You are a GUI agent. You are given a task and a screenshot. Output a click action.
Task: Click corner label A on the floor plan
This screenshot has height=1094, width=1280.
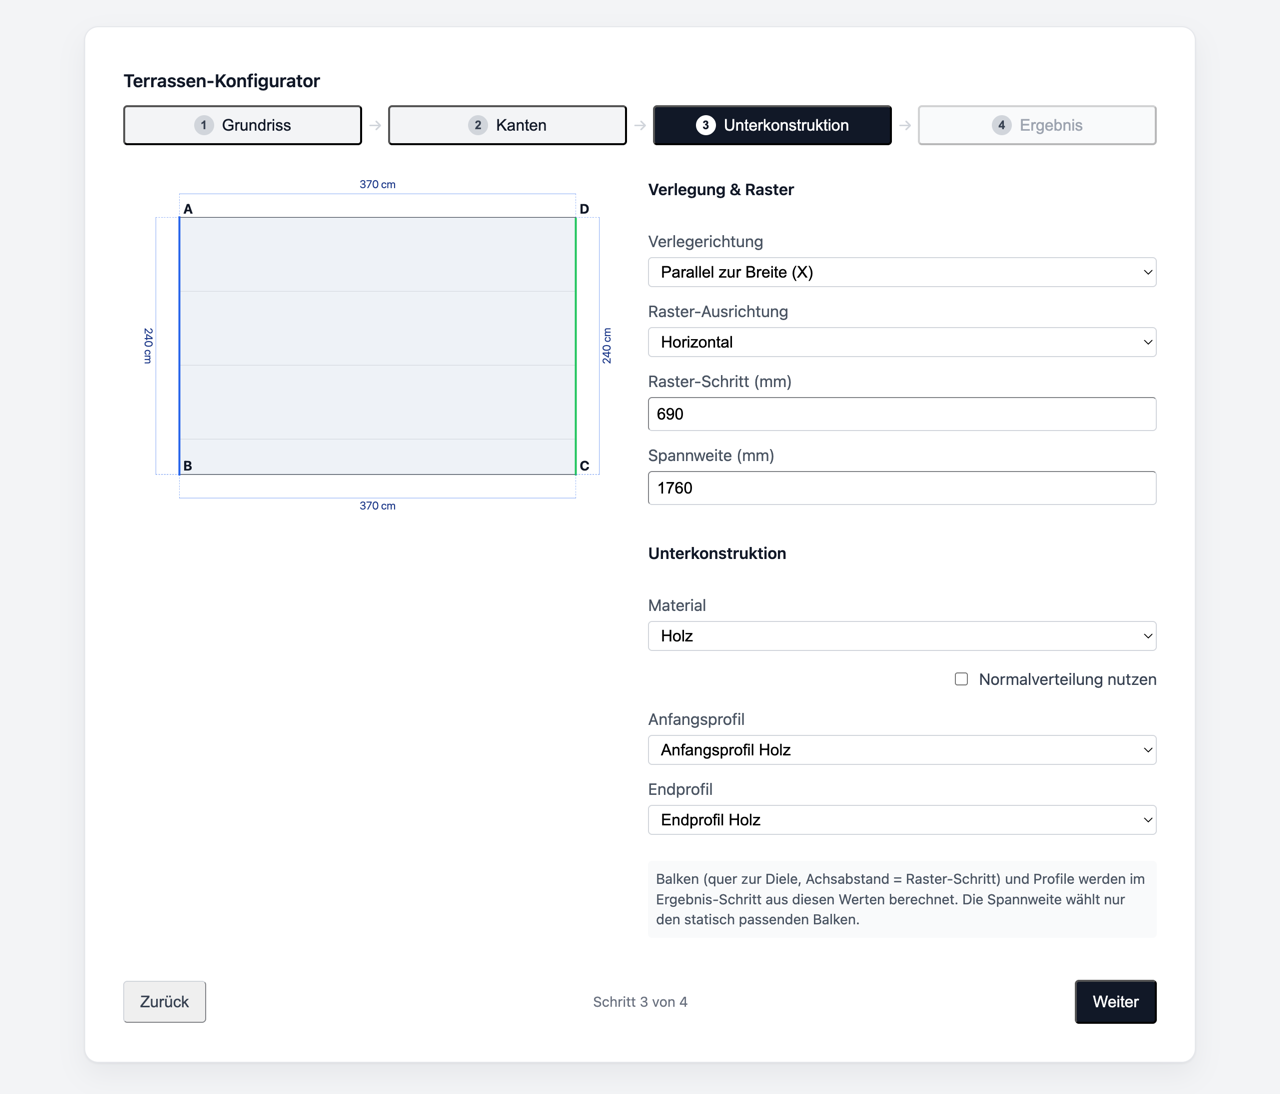(188, 209)
